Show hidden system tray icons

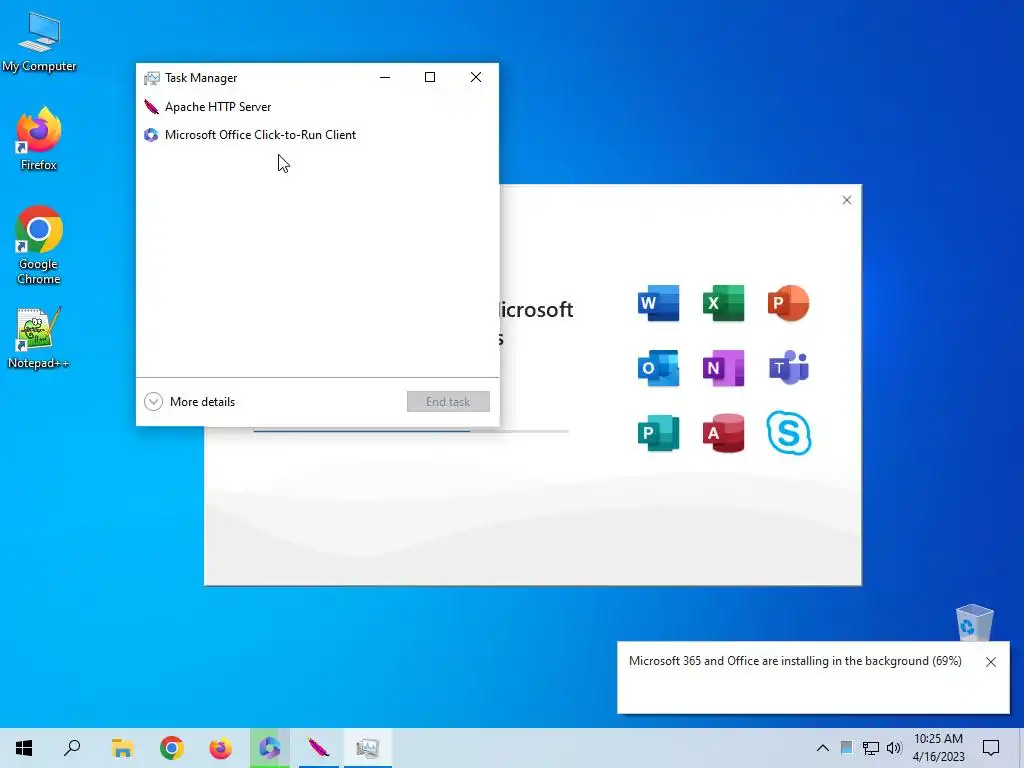pos(823,748)
